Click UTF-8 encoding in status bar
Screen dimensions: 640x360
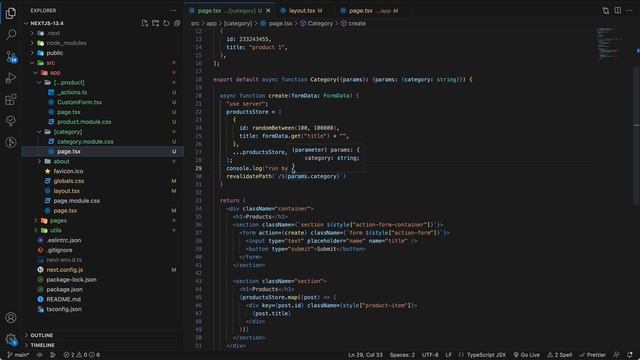click(x=430, y=355)
